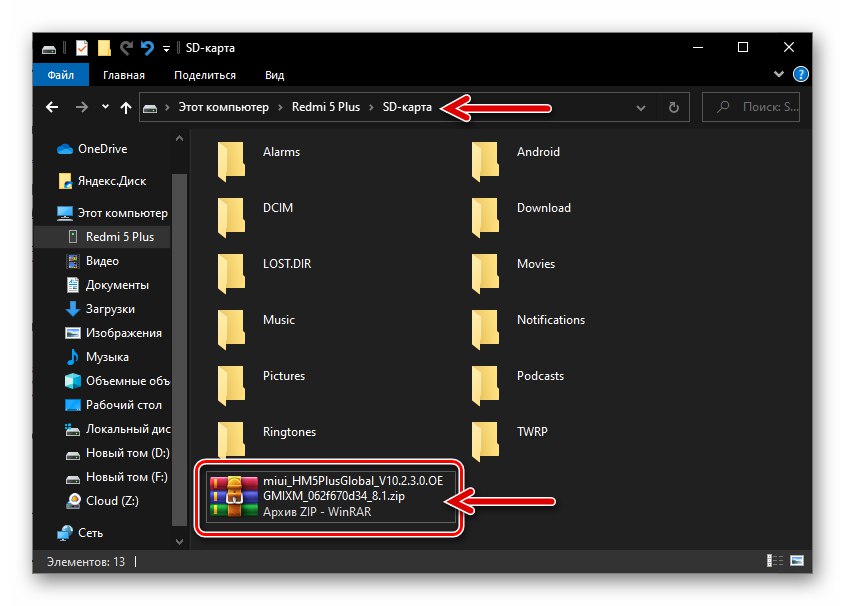Click the drive icon in address bar

[x=150, y=108]
